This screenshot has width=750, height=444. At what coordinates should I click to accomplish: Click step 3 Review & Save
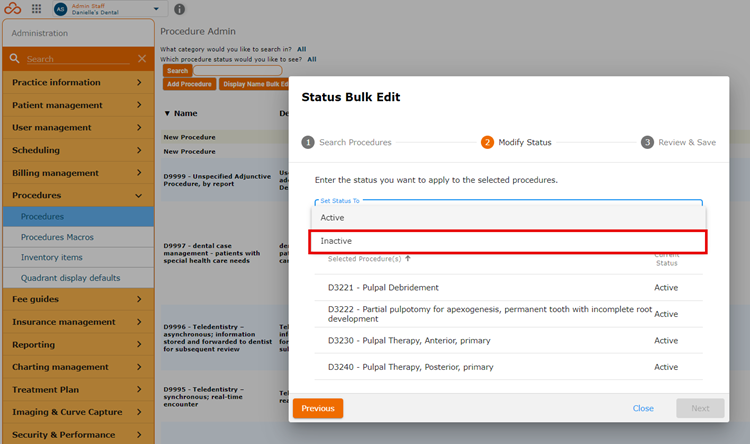coord(678,143)
